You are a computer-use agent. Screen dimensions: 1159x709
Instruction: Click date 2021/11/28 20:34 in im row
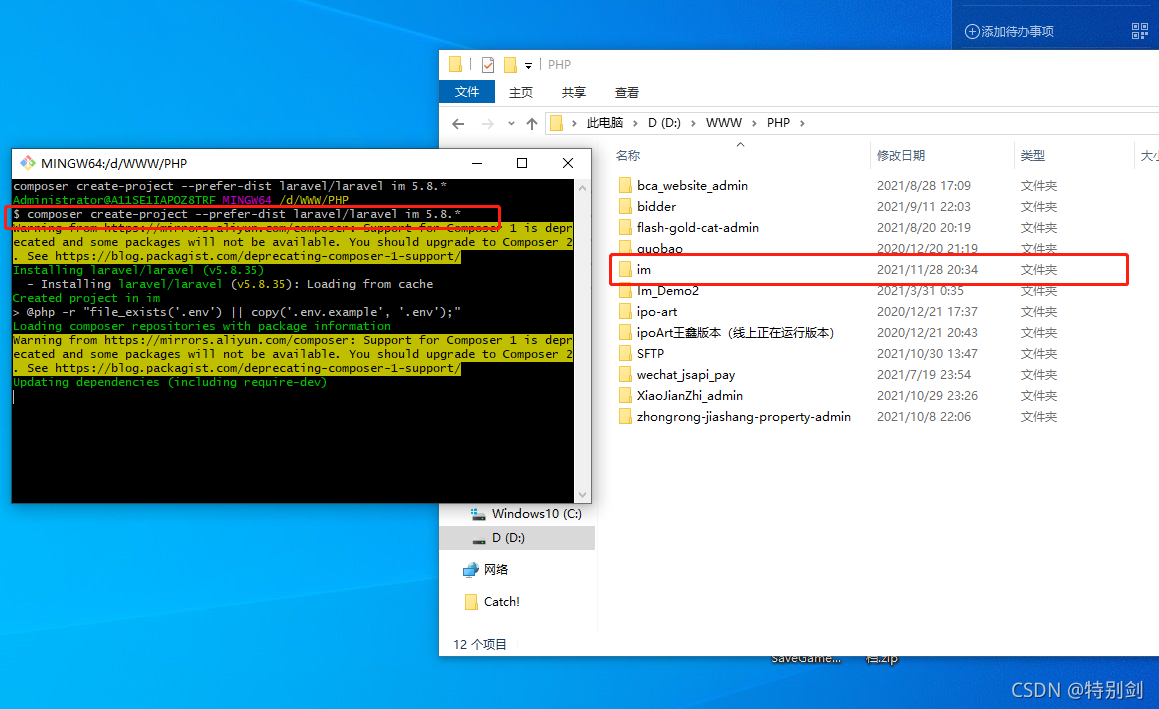(927, 270)
